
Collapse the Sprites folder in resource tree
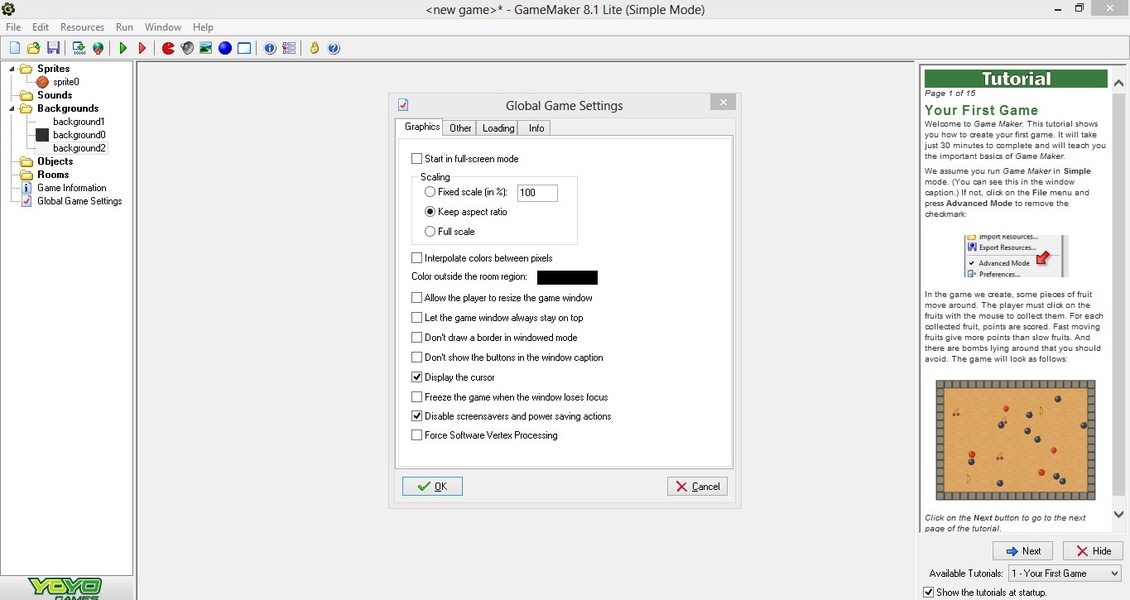coord(12,69)
